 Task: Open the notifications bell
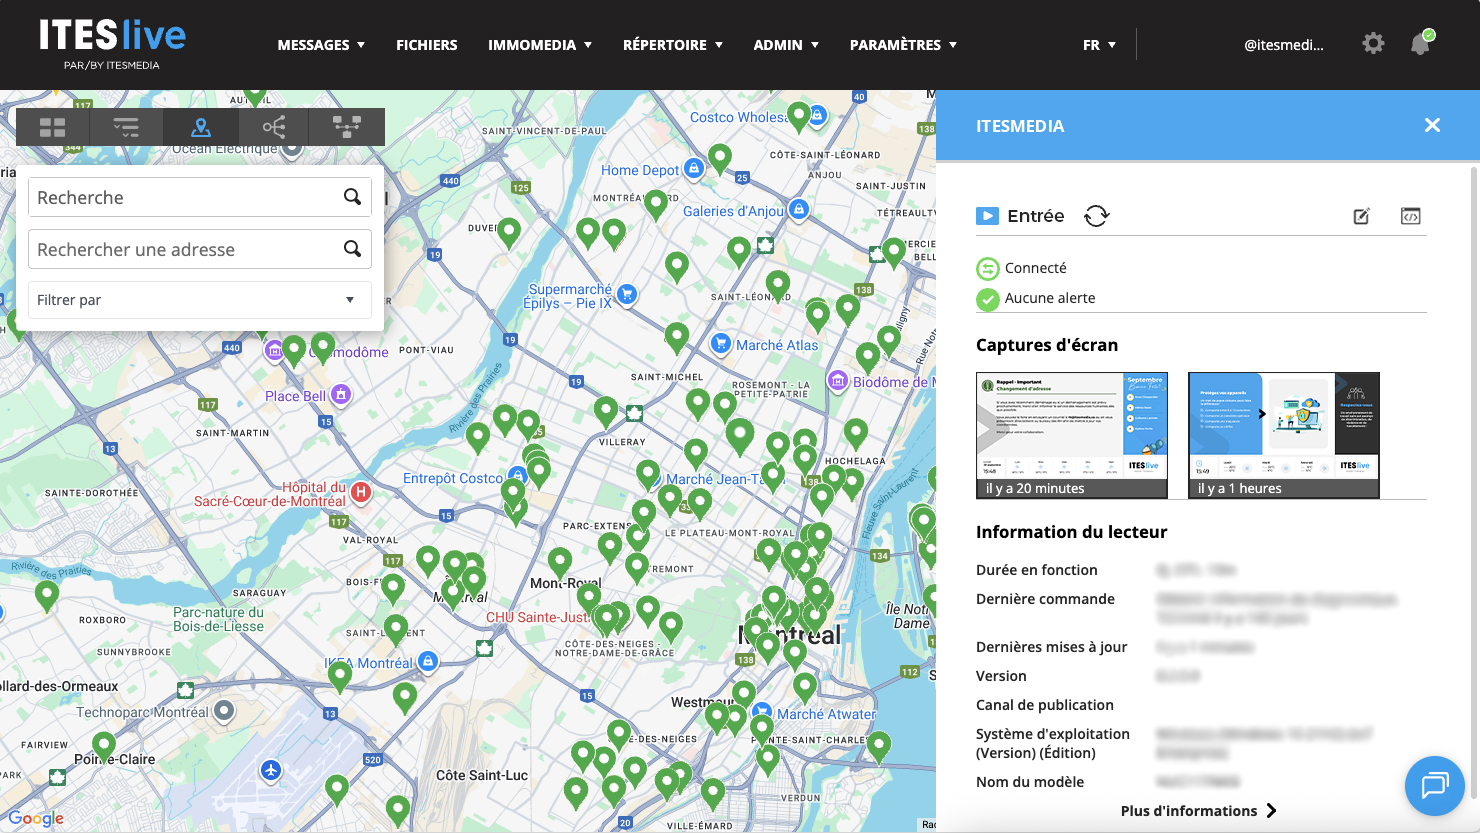tap(1420, 44)
